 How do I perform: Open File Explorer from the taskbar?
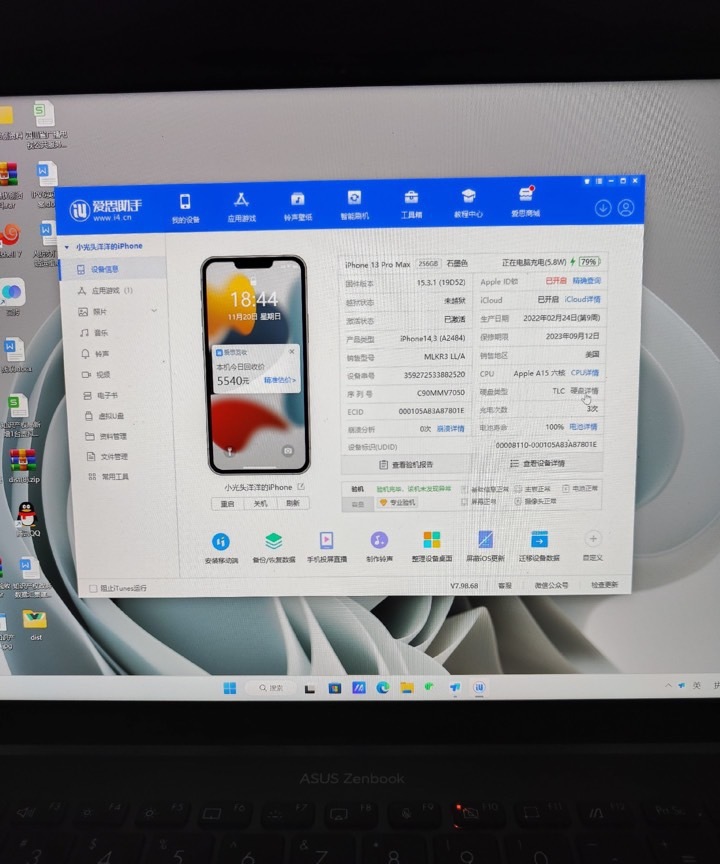tap(407, 687)
